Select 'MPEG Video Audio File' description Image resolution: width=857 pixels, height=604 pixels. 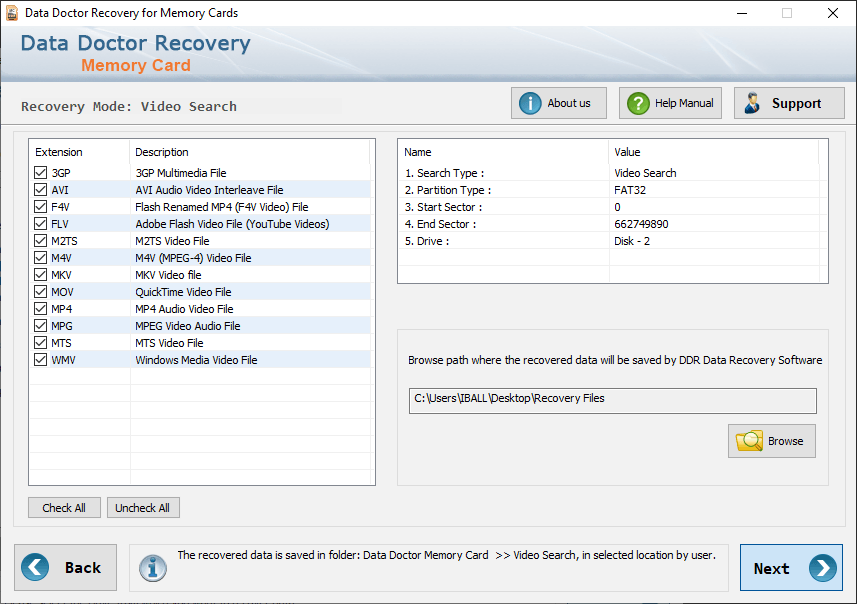pyautogui.click(x=188, y=325)
